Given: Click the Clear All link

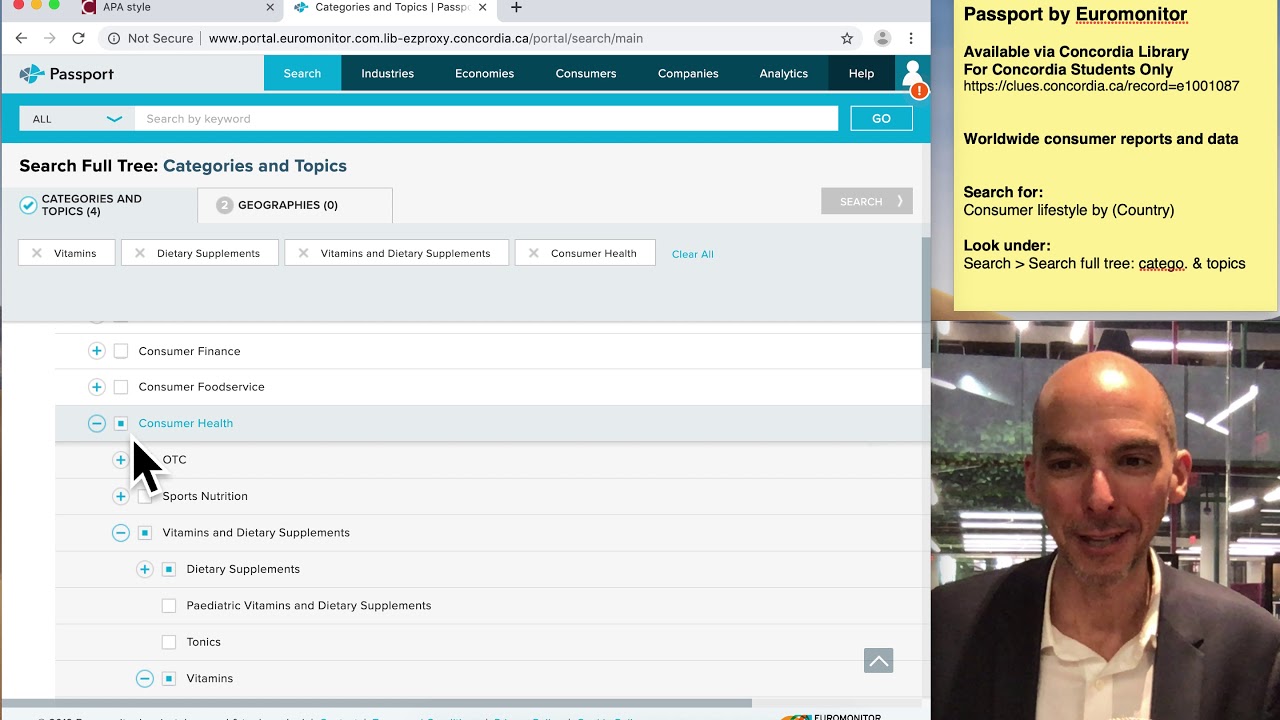Looking at the screenshot, I should click(693, 254).
